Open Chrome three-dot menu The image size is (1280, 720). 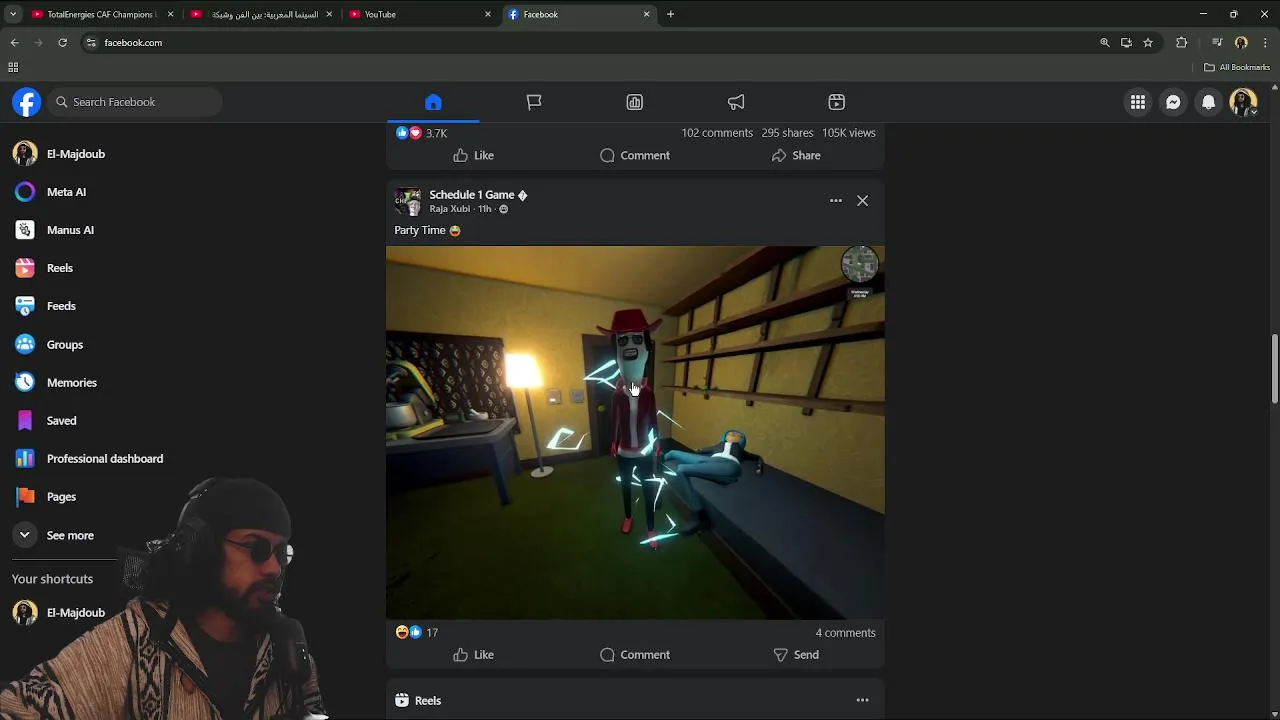point(1266,42)
